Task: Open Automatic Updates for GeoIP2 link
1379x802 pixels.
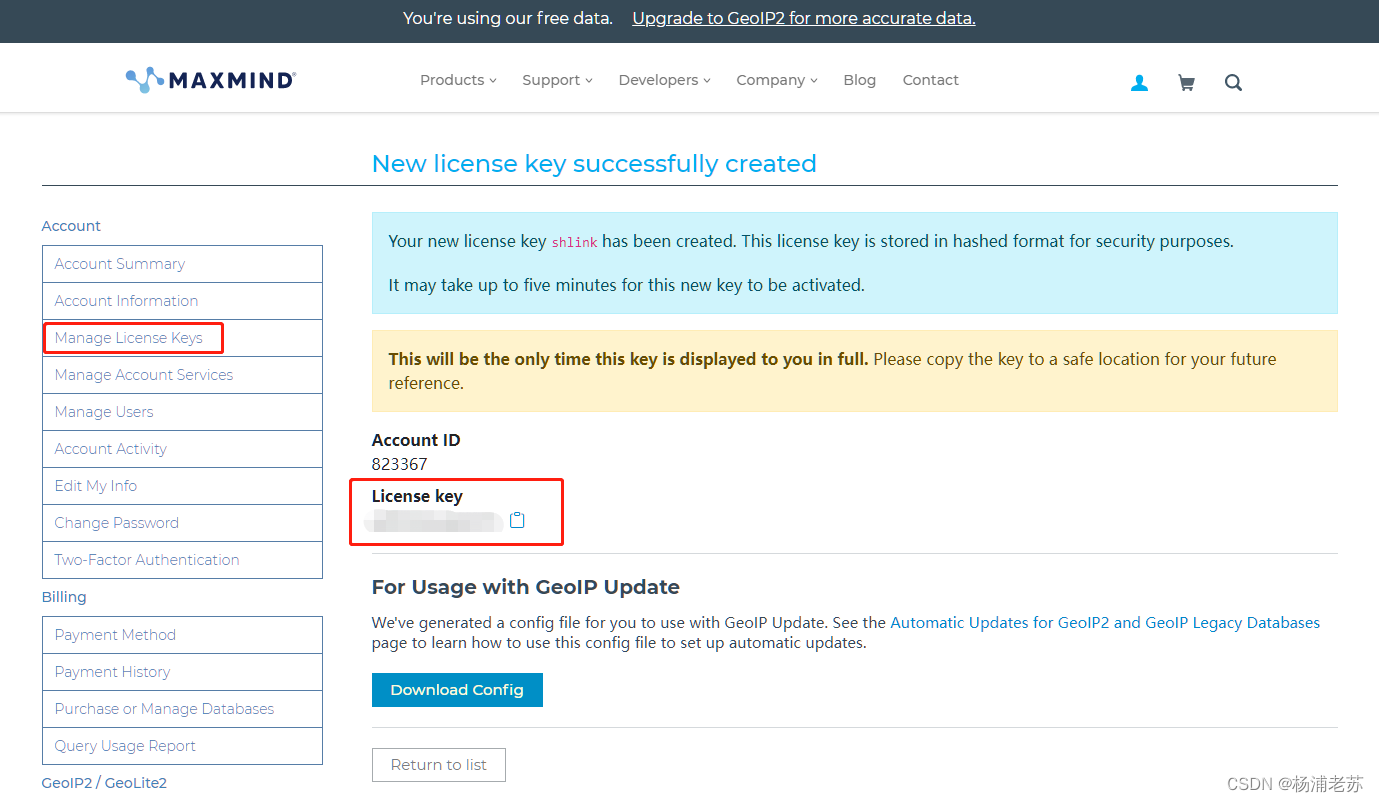Action: click(x=1105, y=623)
